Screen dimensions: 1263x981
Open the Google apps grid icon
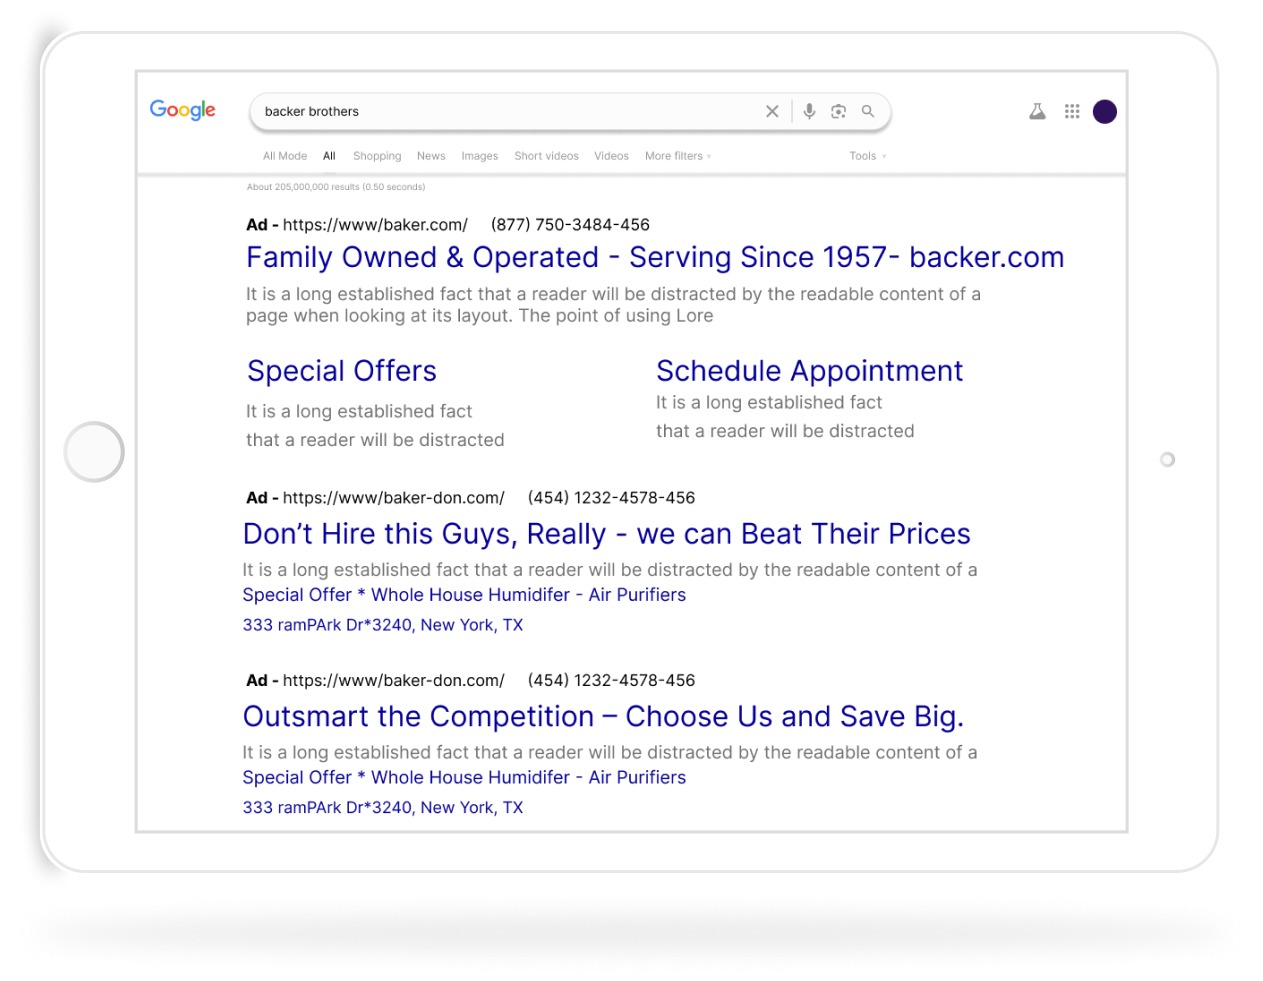pyautogui.click(x=1072, y=111)
